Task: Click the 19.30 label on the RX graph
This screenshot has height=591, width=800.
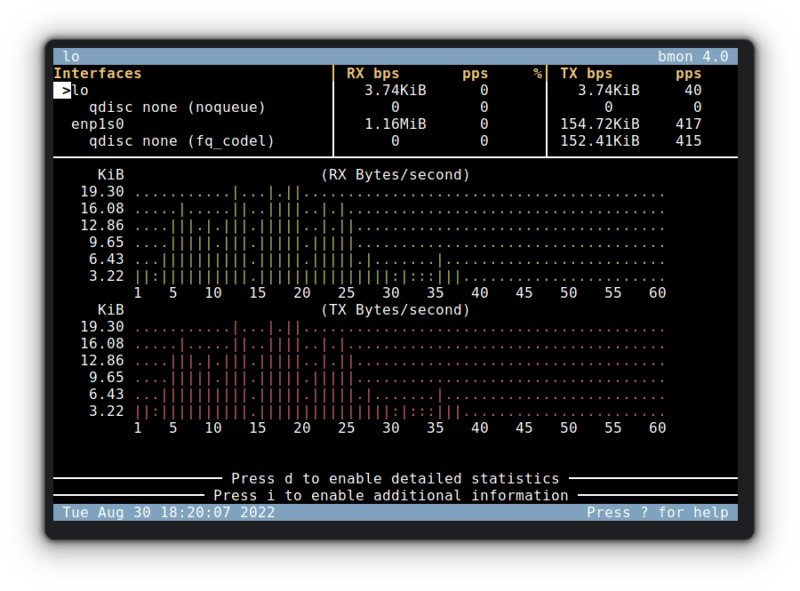Action: (102, 191)
